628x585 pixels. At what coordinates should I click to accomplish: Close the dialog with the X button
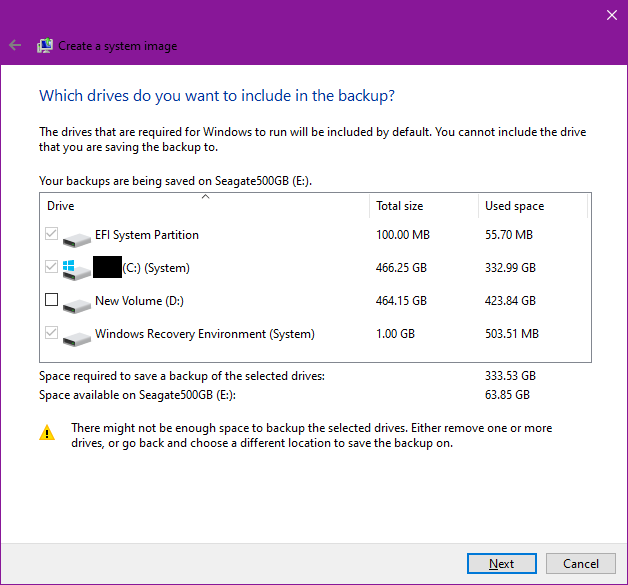(x=611, y=15)
